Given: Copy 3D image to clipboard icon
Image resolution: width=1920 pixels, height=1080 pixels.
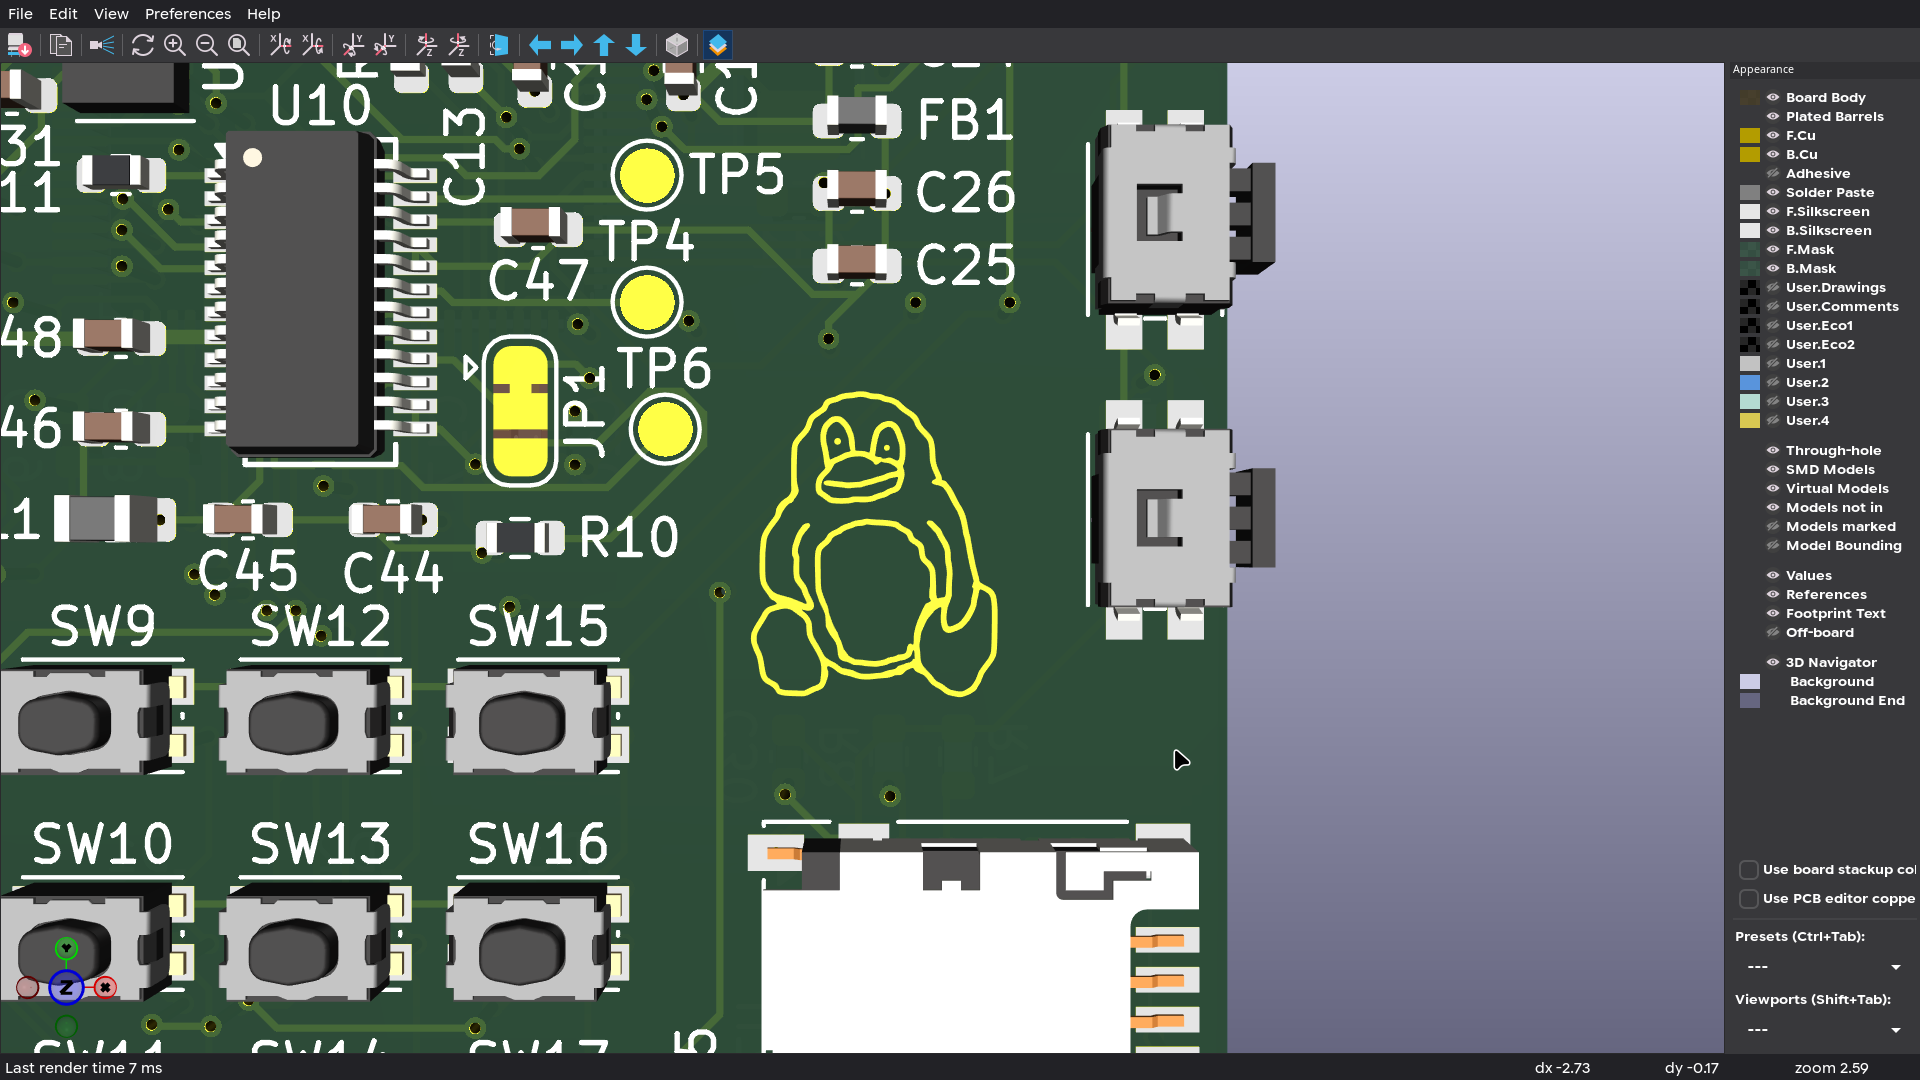Looking at the screenshot, I should (60, 45).
